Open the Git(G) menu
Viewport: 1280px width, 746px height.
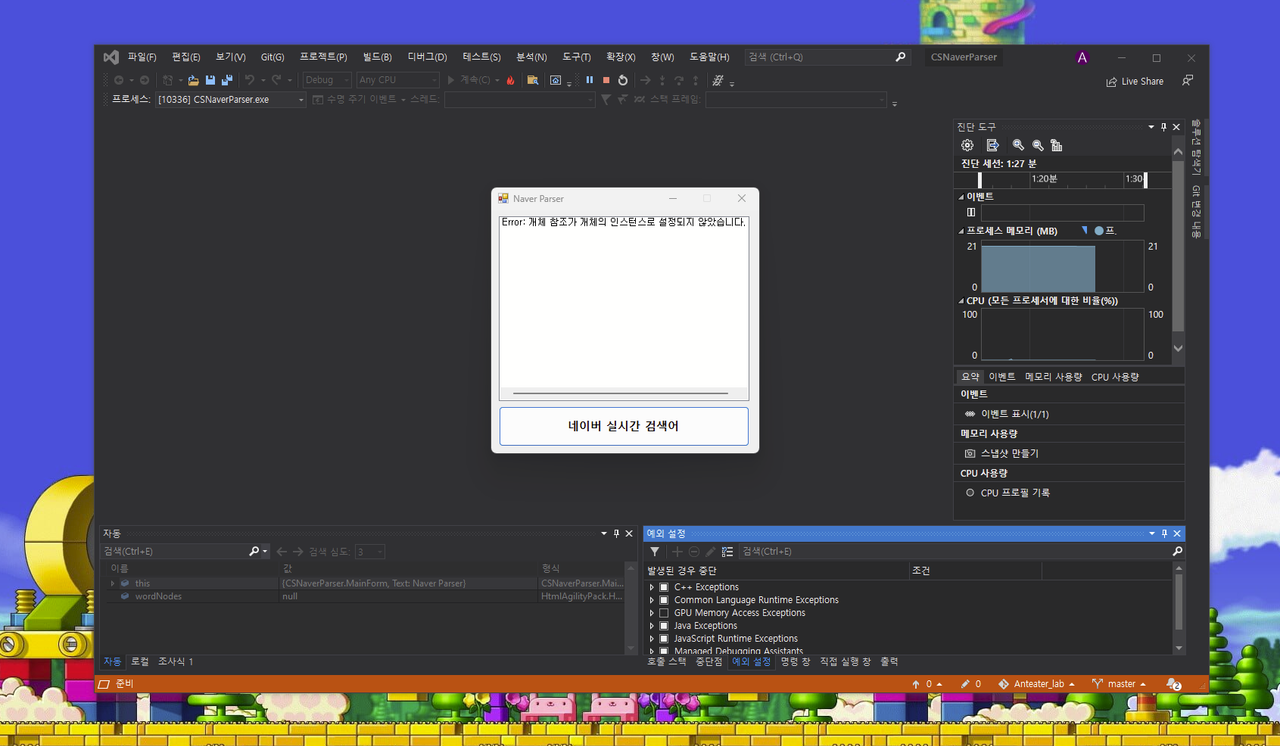coord(272,57)
